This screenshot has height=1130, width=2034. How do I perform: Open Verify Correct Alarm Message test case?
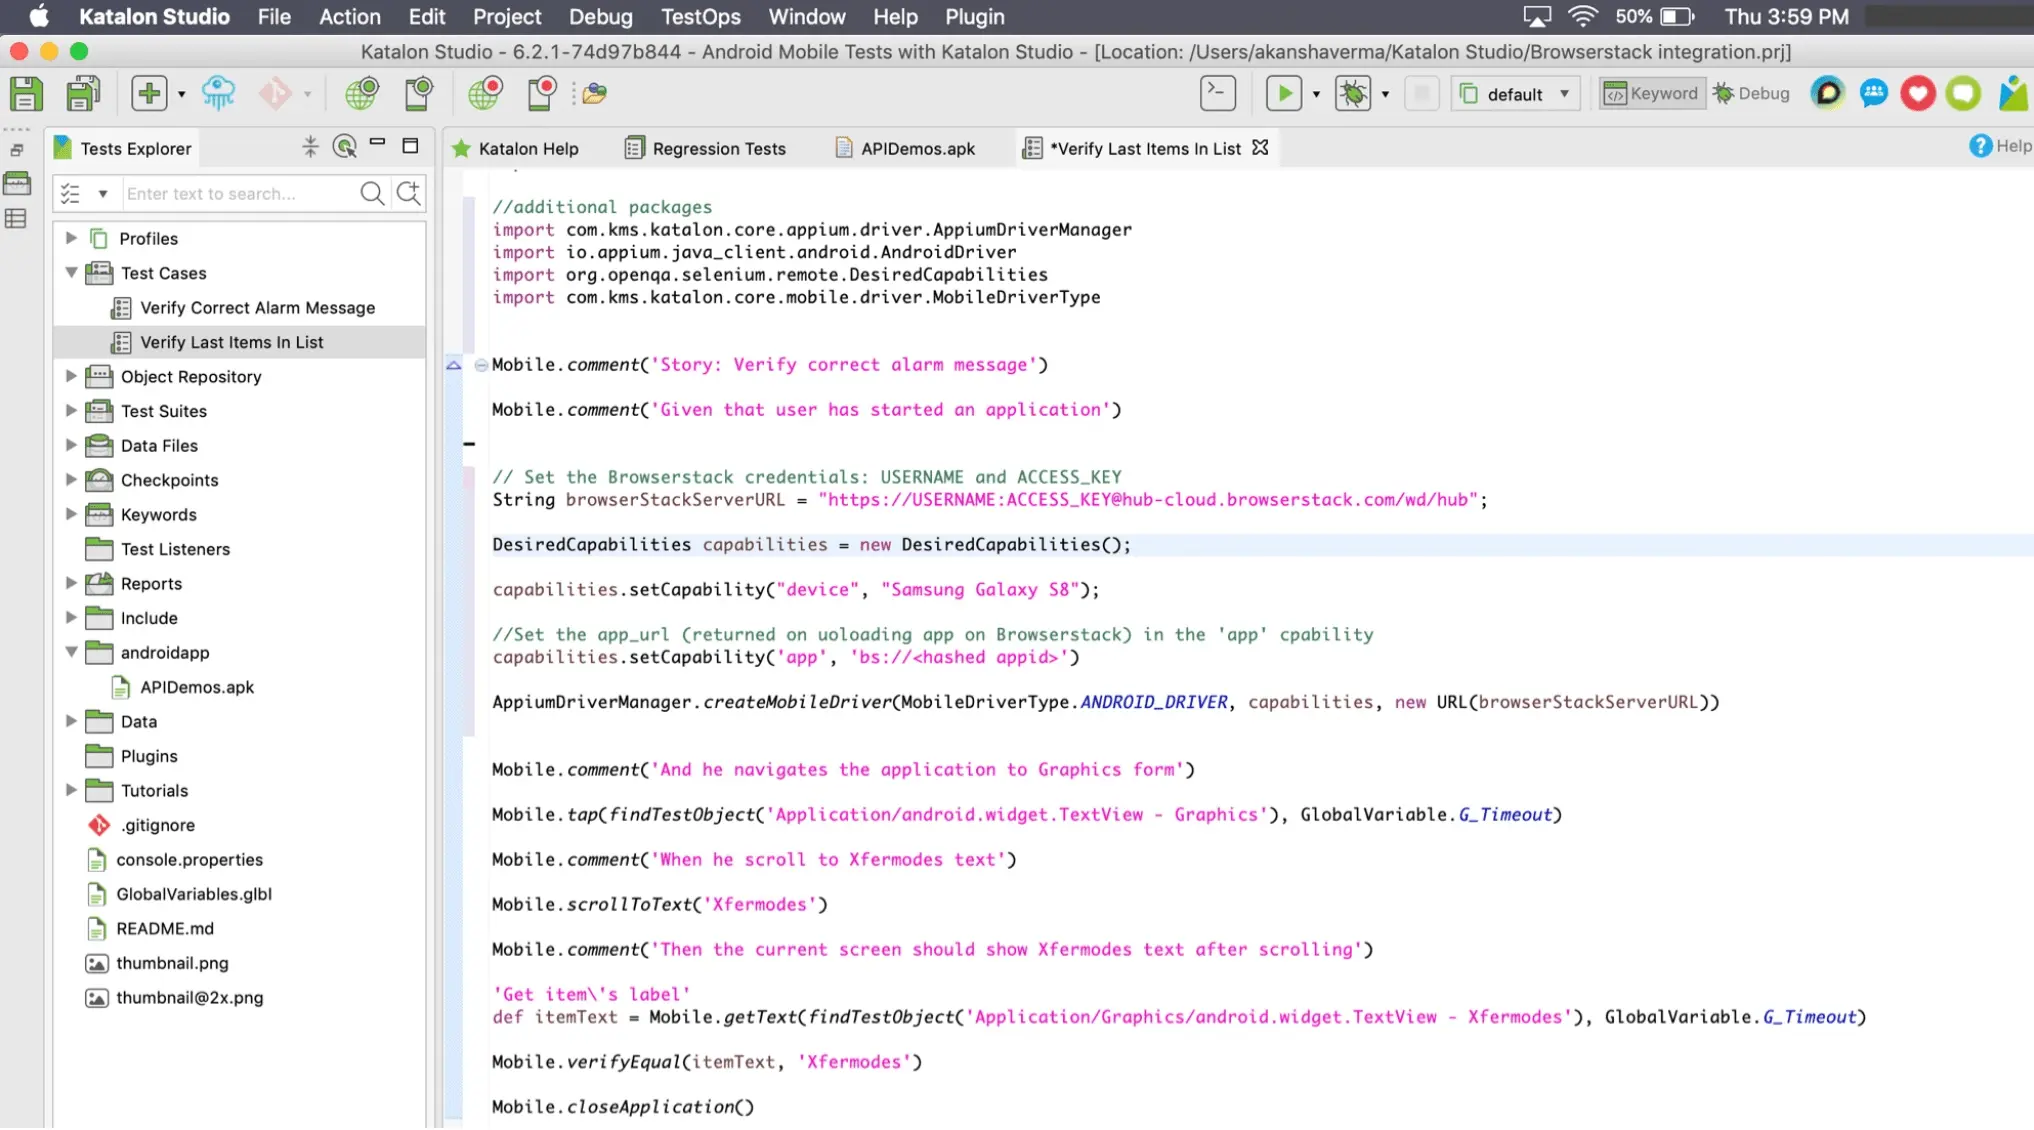point(257,308)
